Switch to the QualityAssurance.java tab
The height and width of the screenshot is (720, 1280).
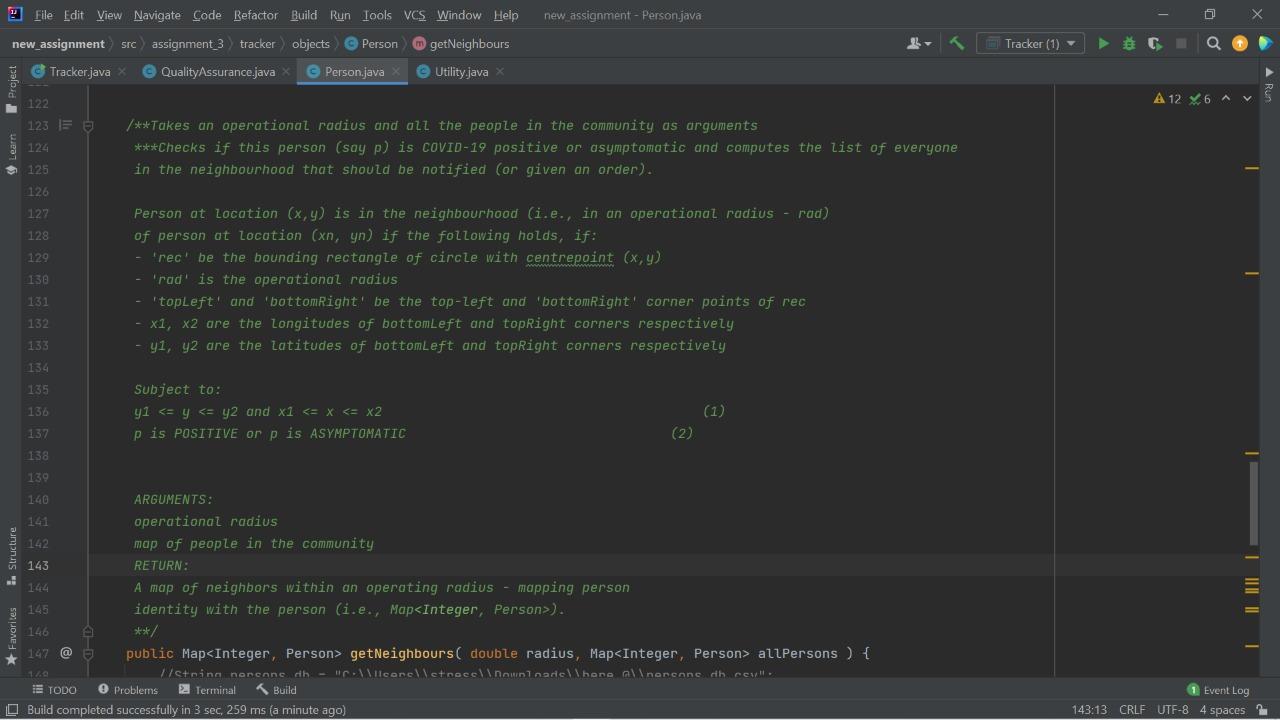pos(217,71)
